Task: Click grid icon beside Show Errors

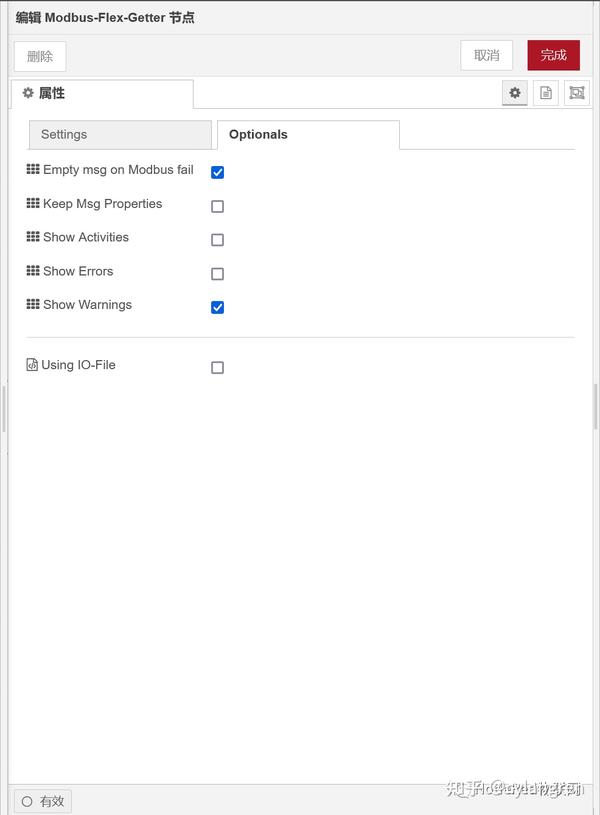Action: [31, 271]
